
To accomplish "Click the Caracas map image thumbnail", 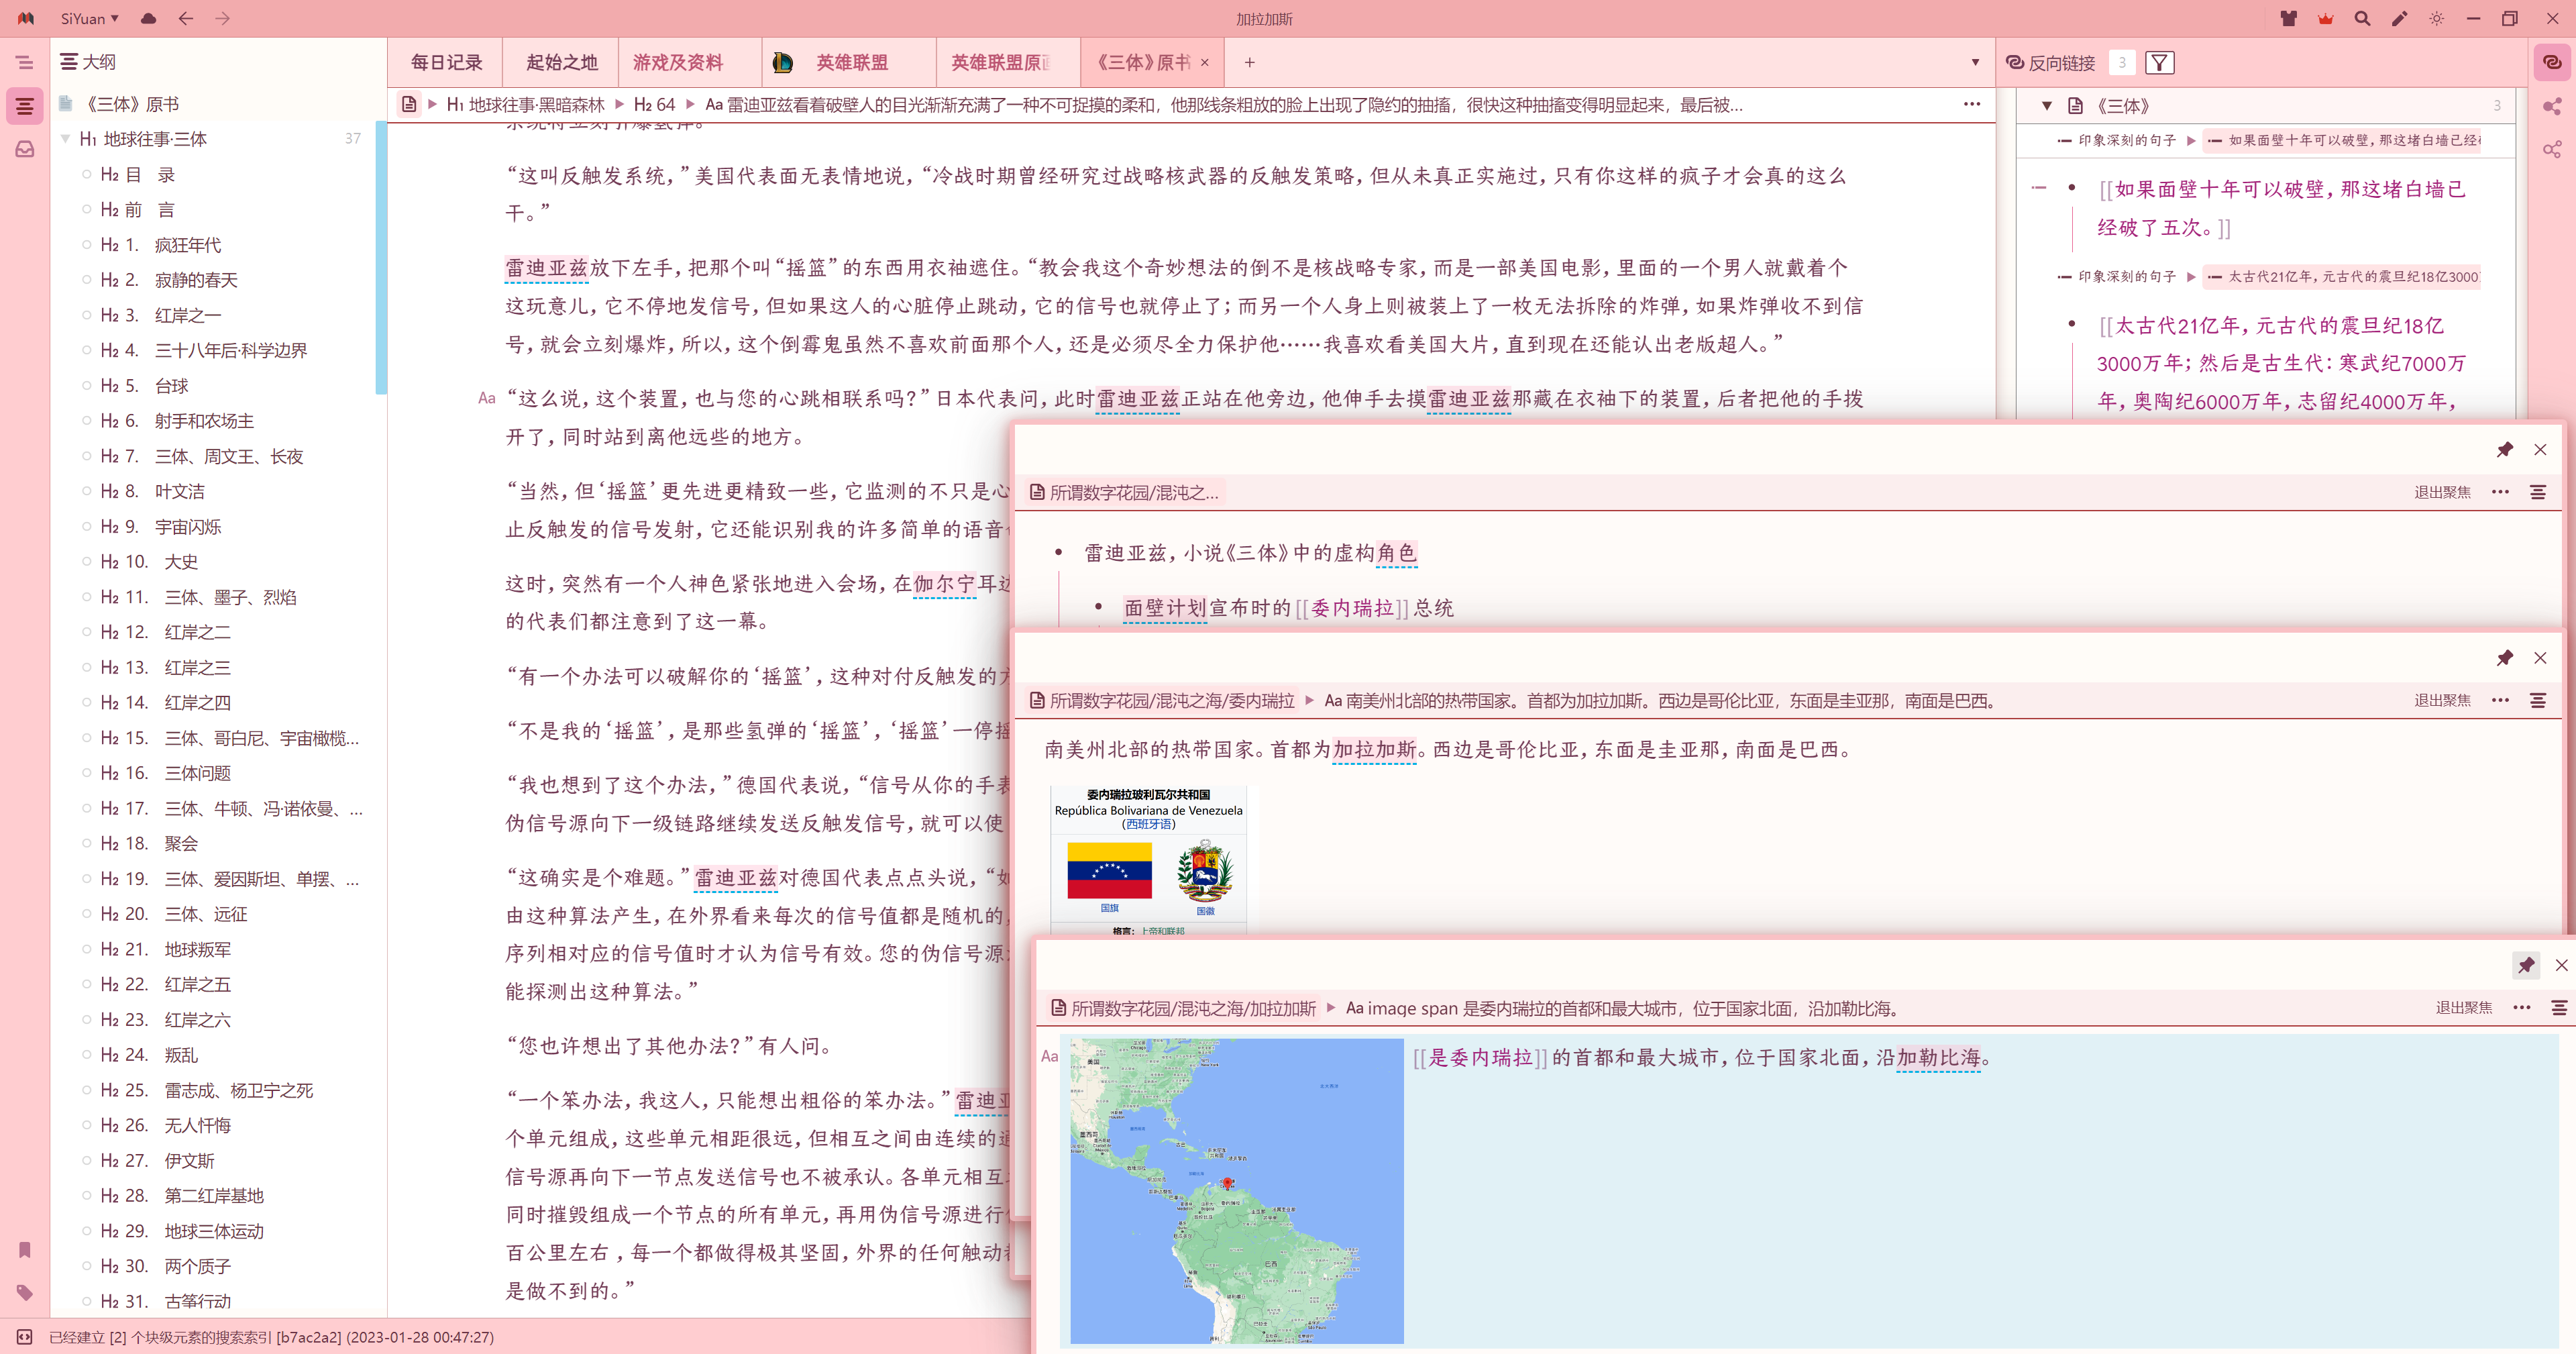I will (x=1236, y=1190).
